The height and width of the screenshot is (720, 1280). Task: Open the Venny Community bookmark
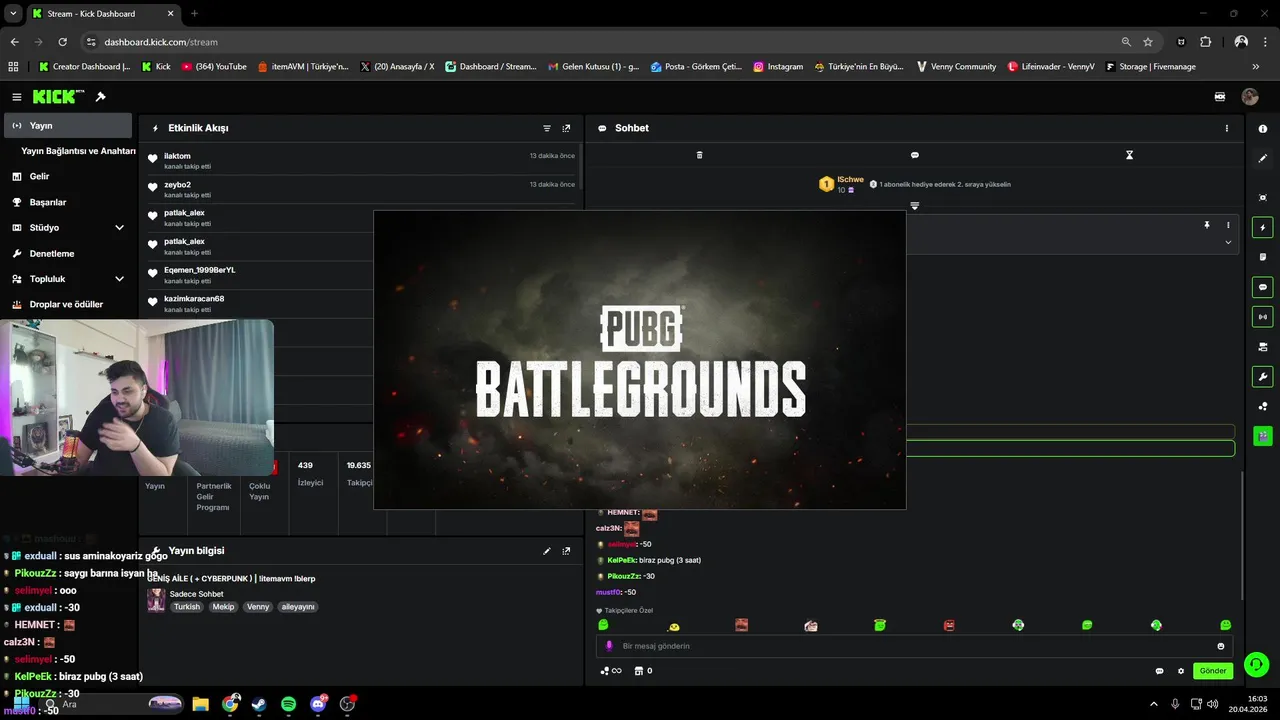[955, 67]
